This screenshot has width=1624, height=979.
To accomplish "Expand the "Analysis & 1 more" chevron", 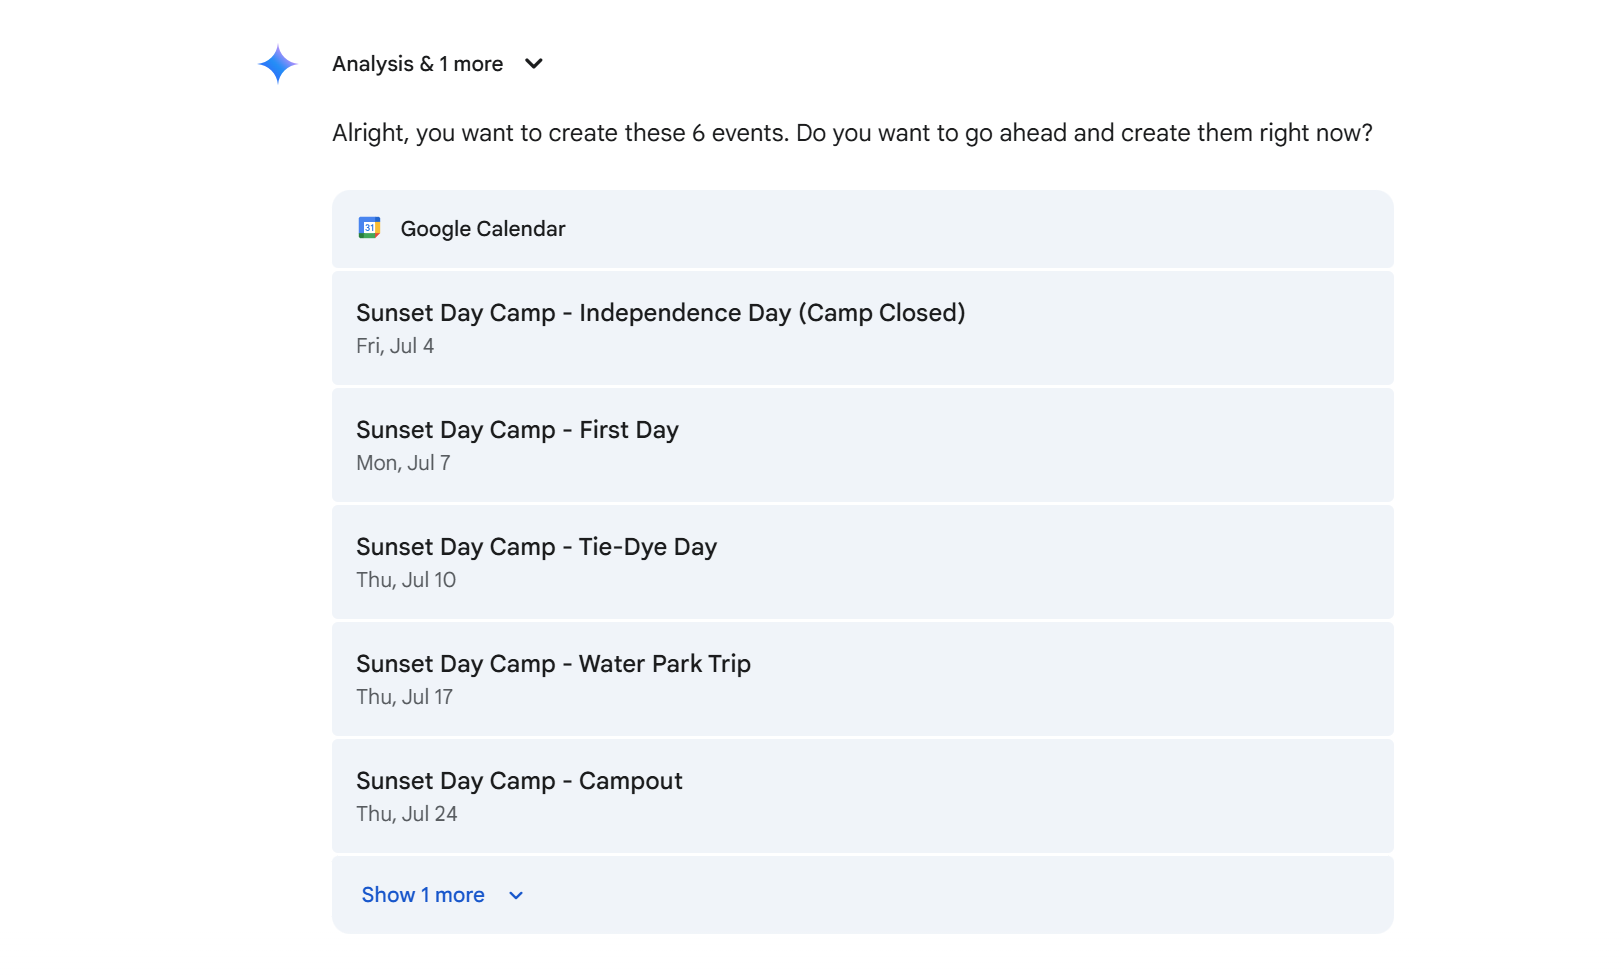I will (x=534, y=64).
